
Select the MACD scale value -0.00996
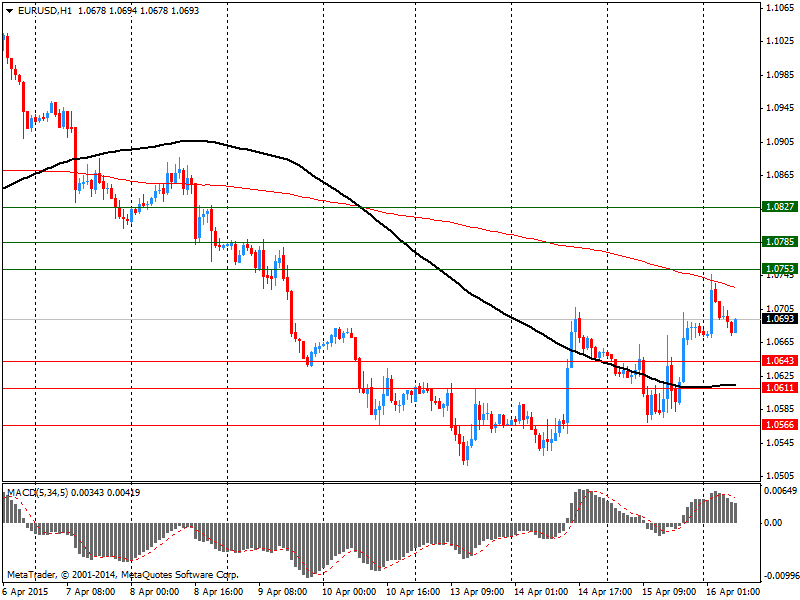[x=781, y=576]
